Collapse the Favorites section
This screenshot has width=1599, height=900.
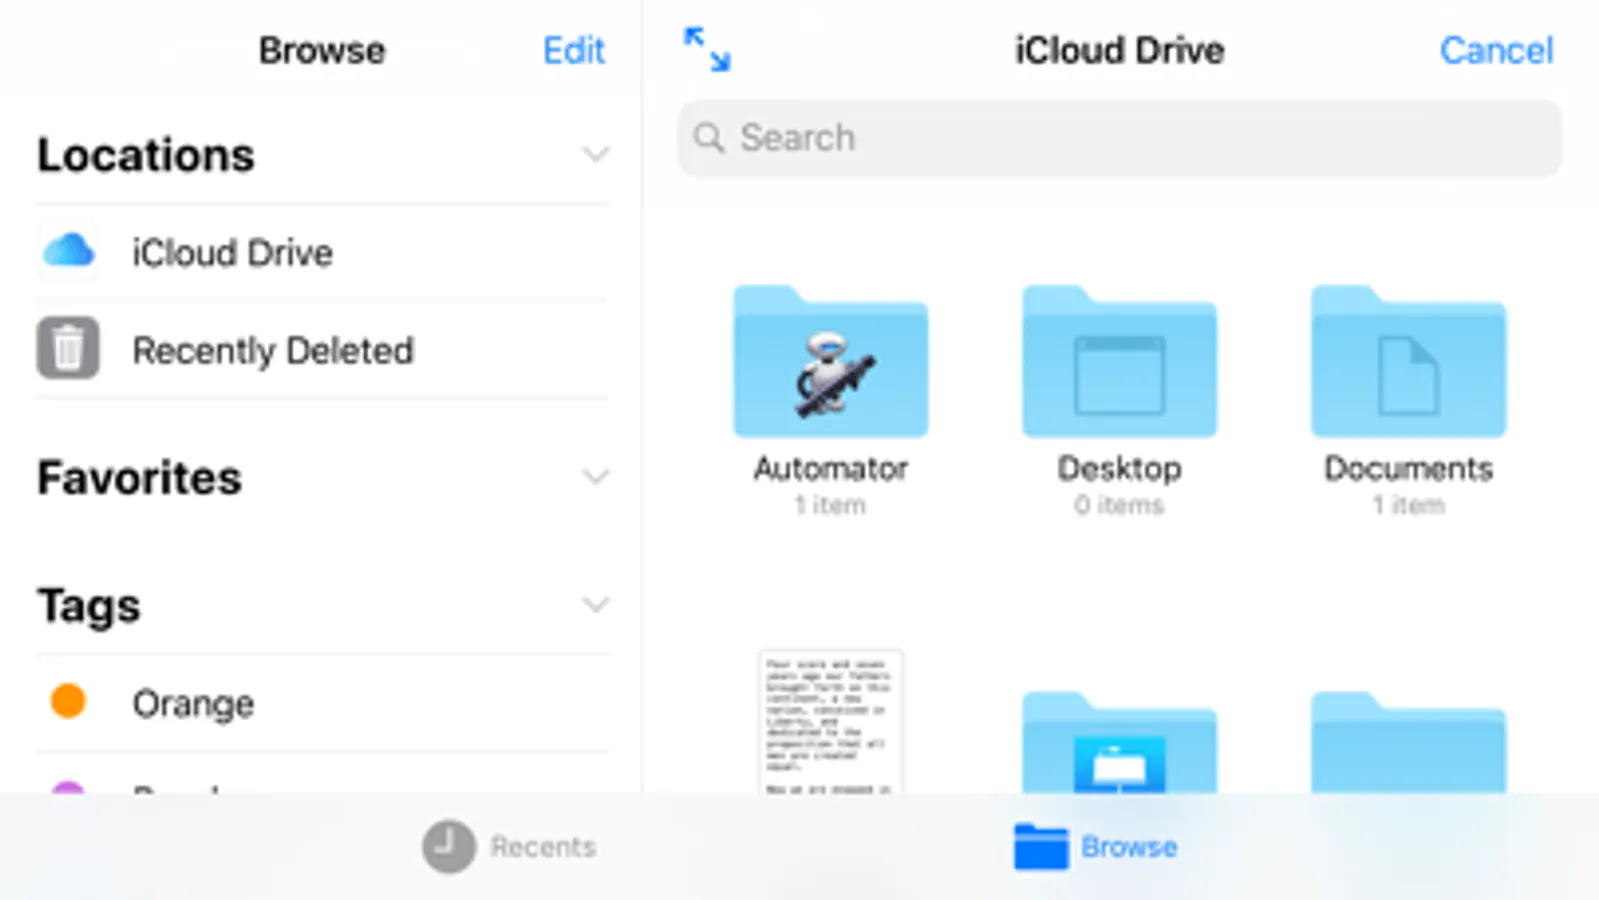[x=595, y=477]
